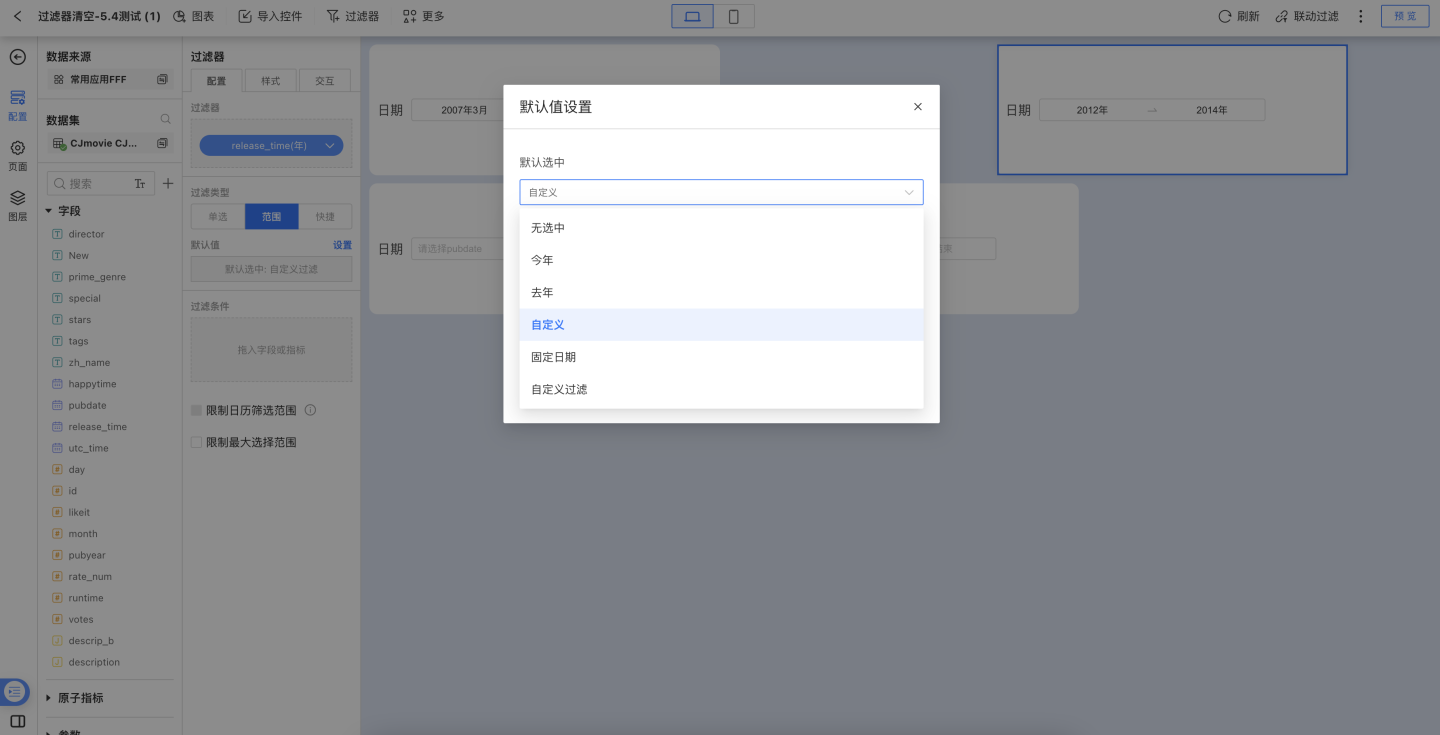1440x735 pixels.
Task: Click search icon next to 数据集
Action: pos(166,120)
